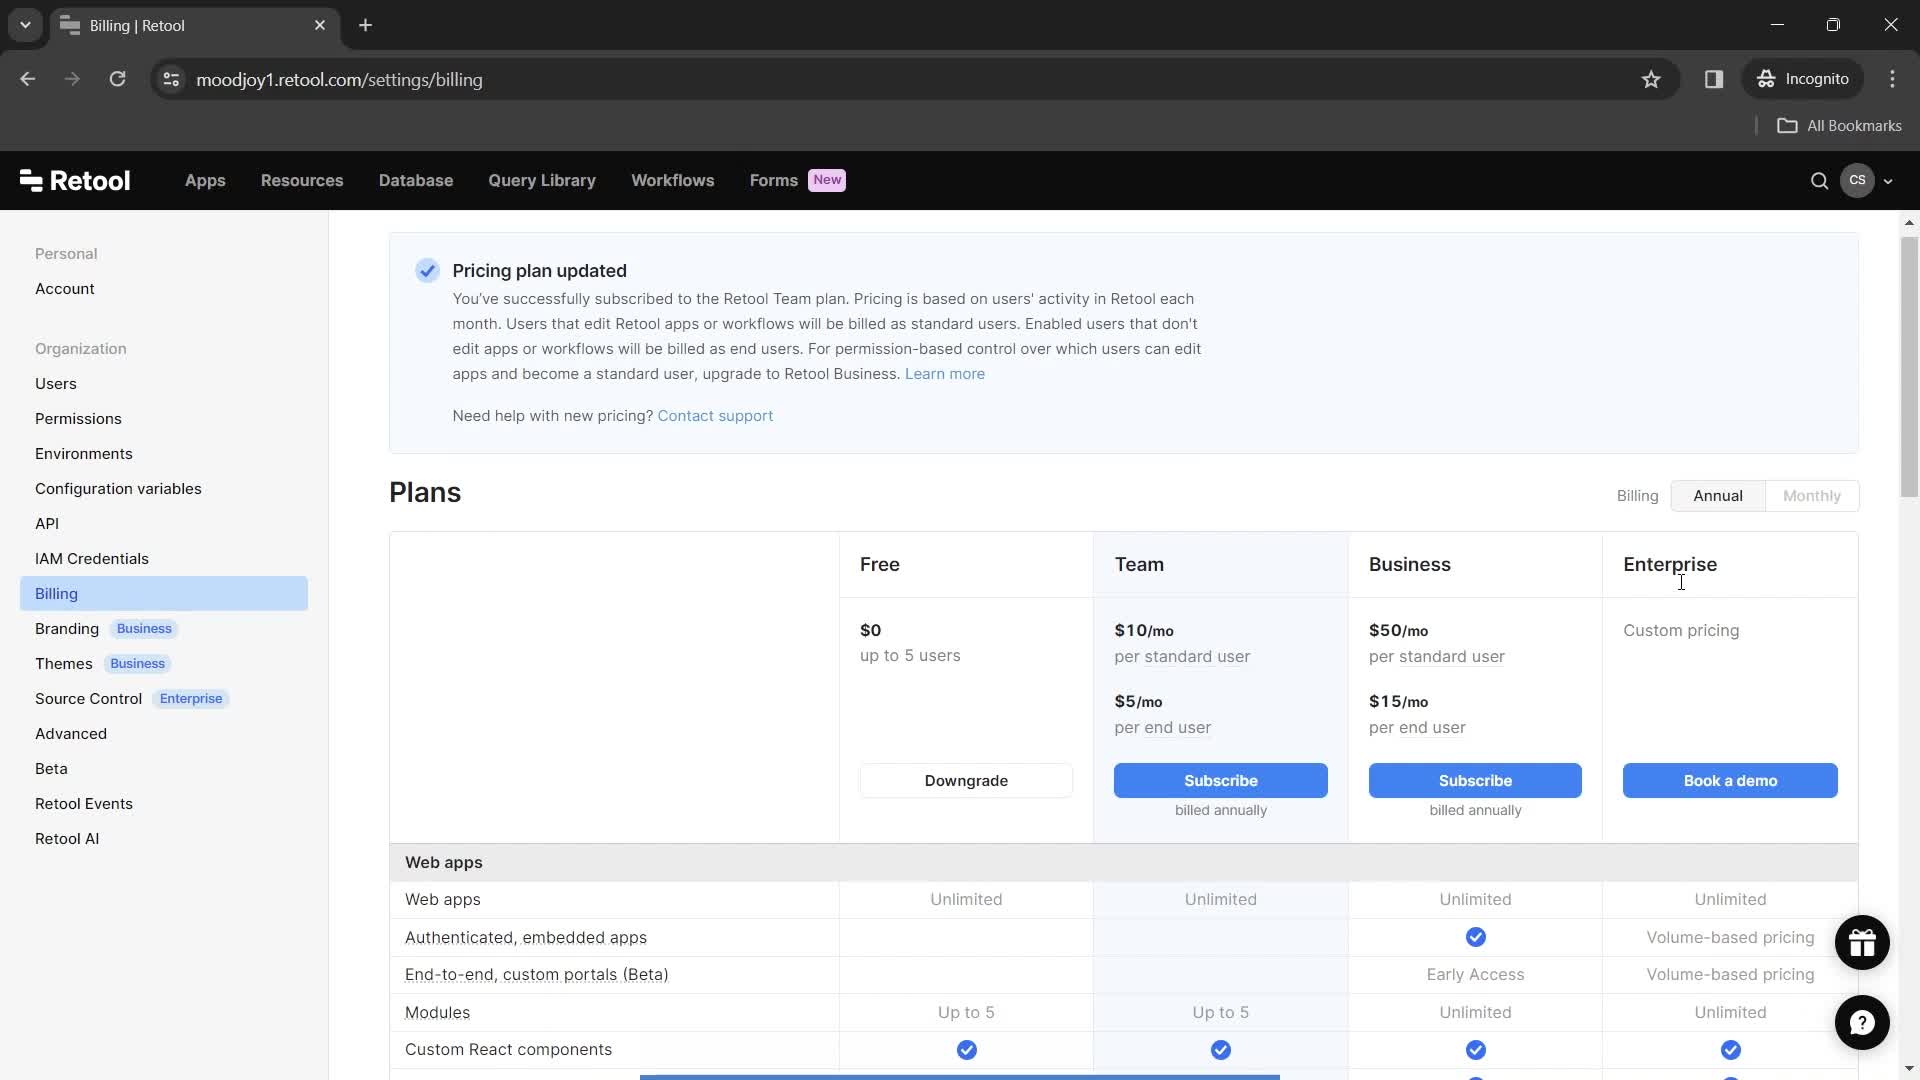Reload the page with the browser refresh icon

tap(117, 79)
